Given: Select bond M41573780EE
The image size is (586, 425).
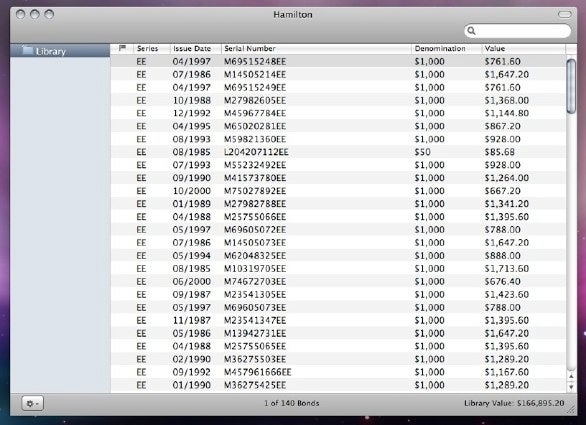Looking at the screenshot, I should (x=338, y=178).
